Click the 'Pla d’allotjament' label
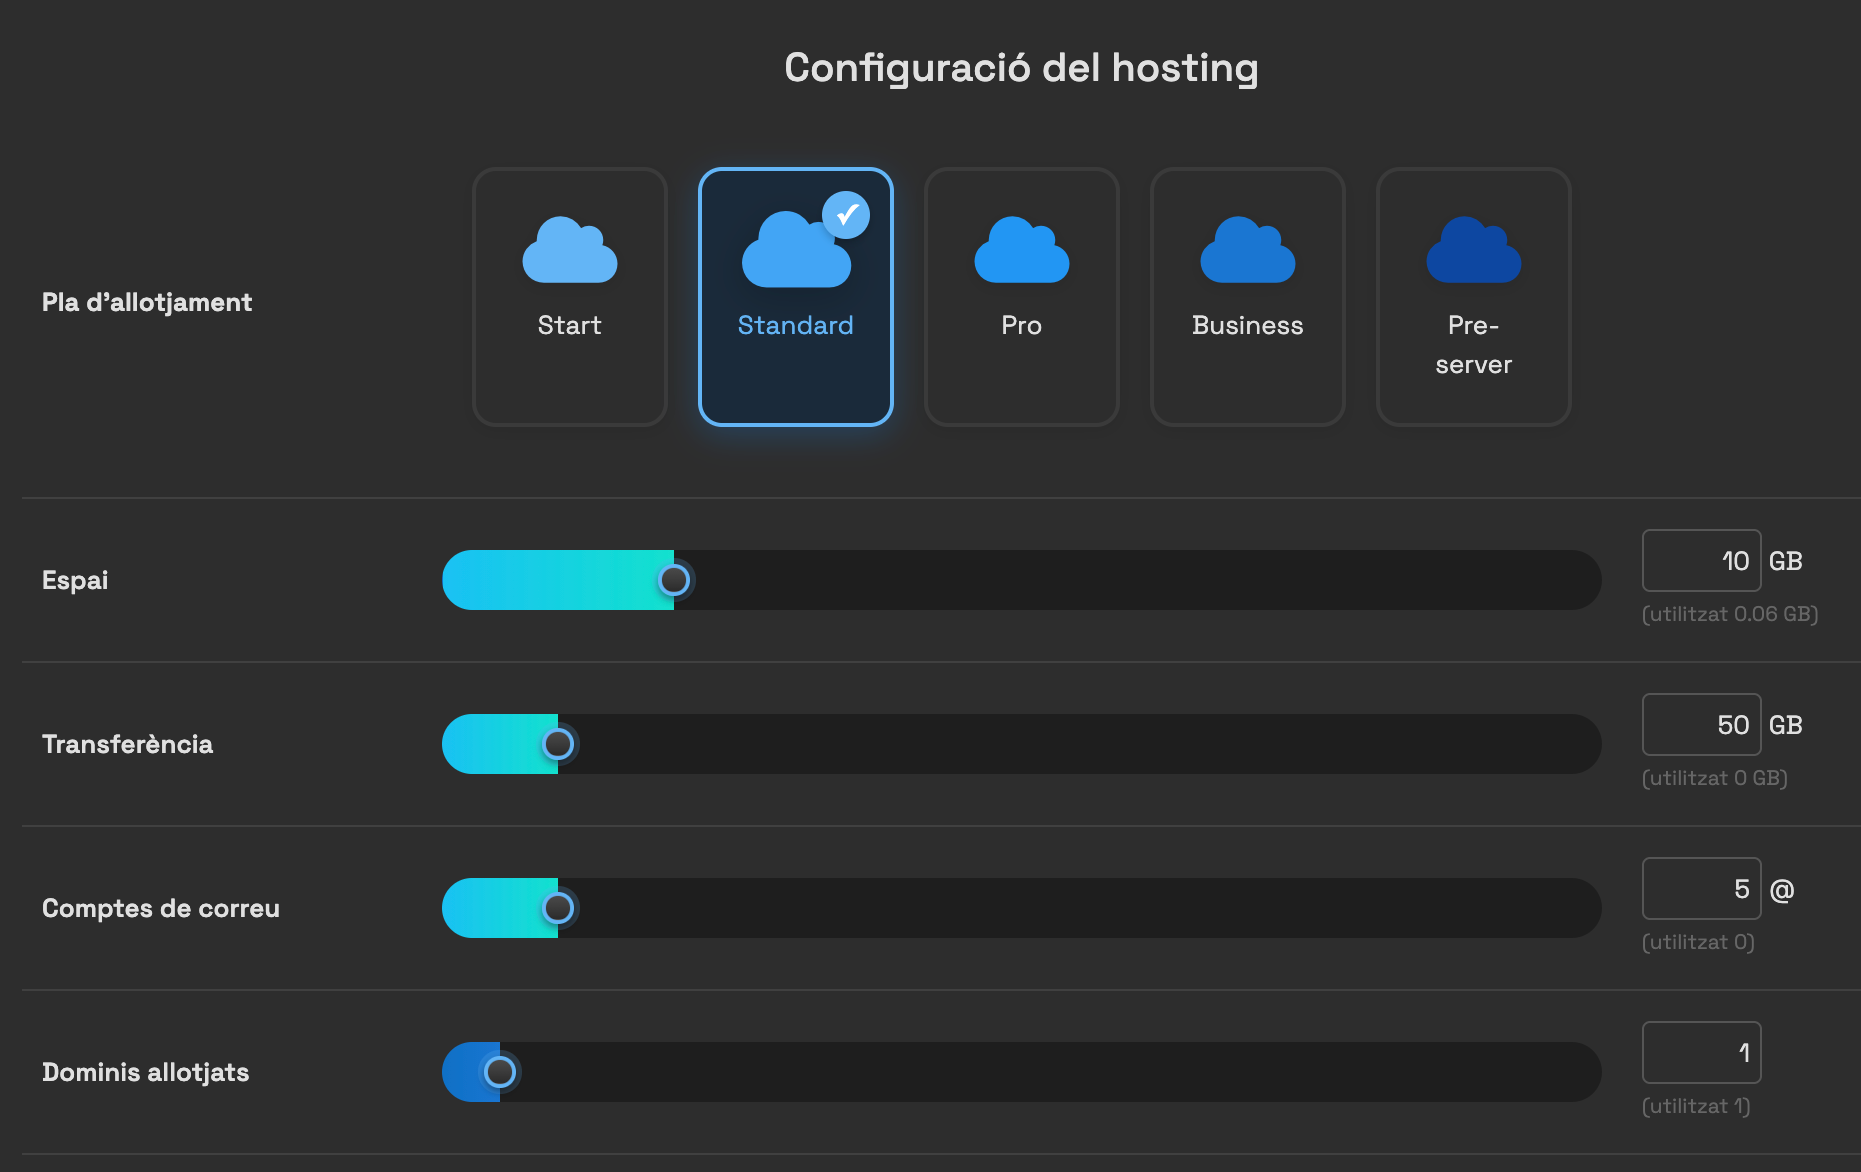This screenshot has height=1172, width=1861. click(x=147, y=302)
